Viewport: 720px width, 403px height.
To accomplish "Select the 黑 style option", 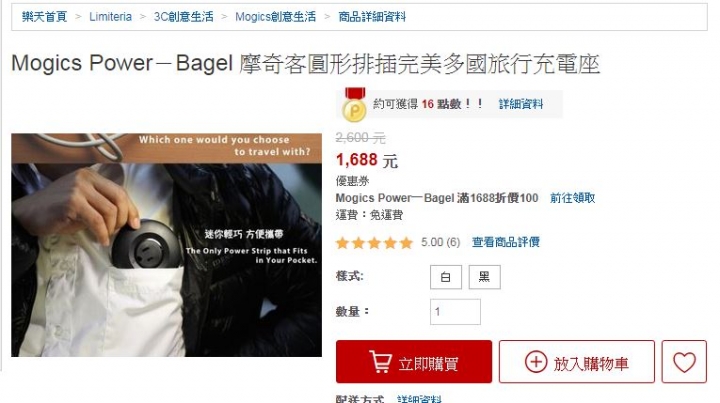I will [x=484, y=277].
